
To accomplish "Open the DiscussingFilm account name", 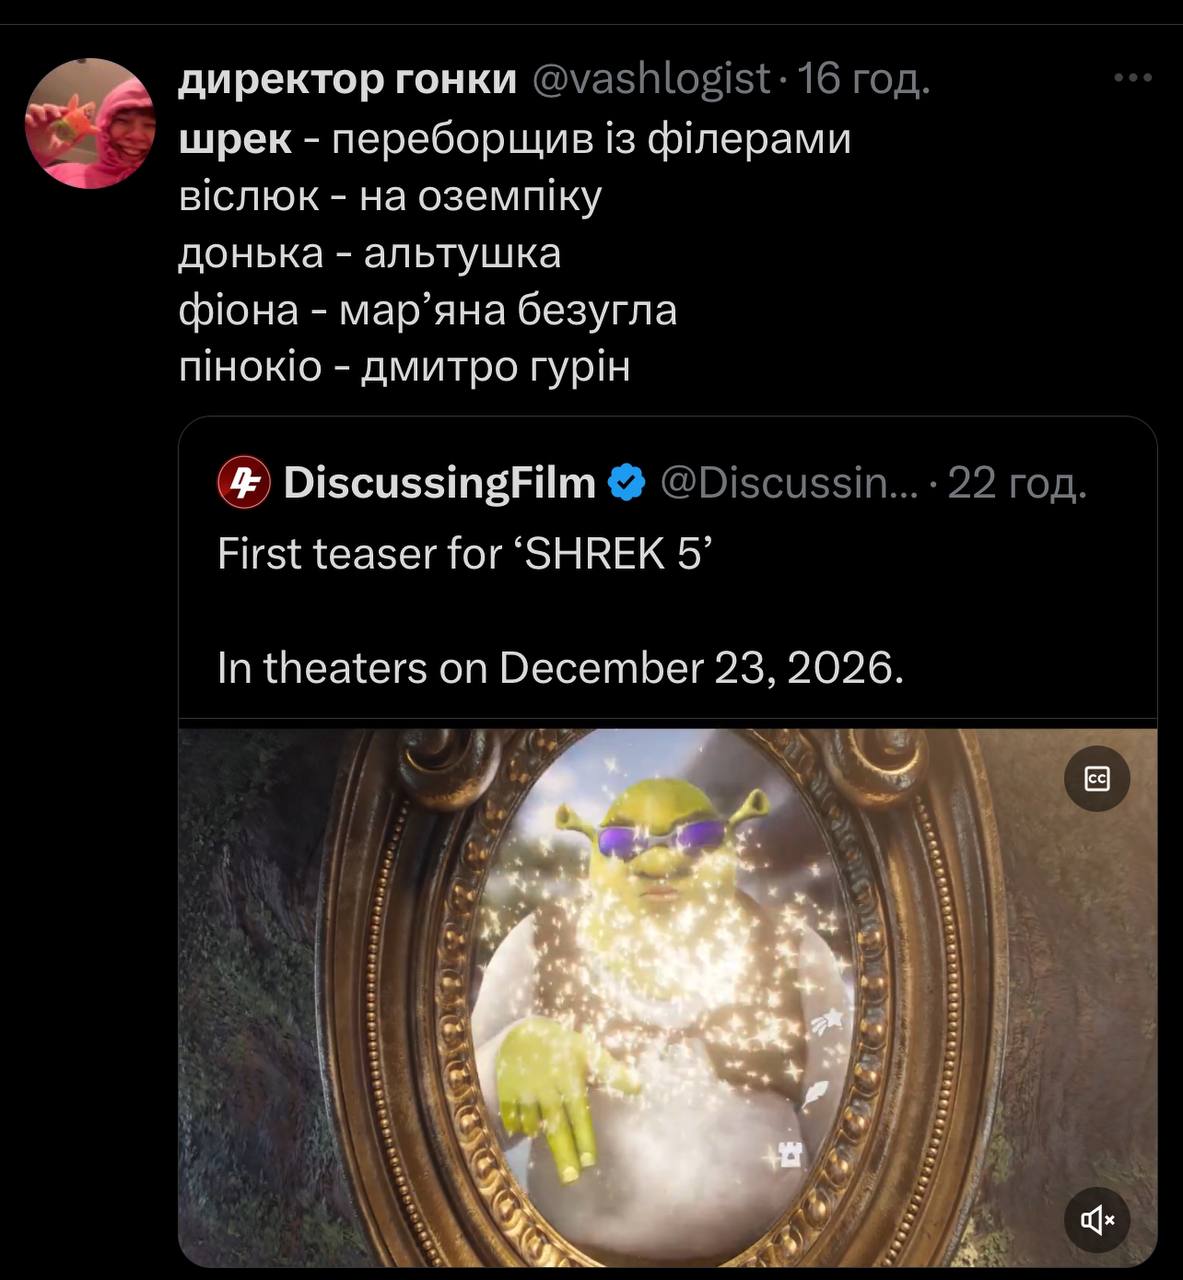I will click(440, 483).
